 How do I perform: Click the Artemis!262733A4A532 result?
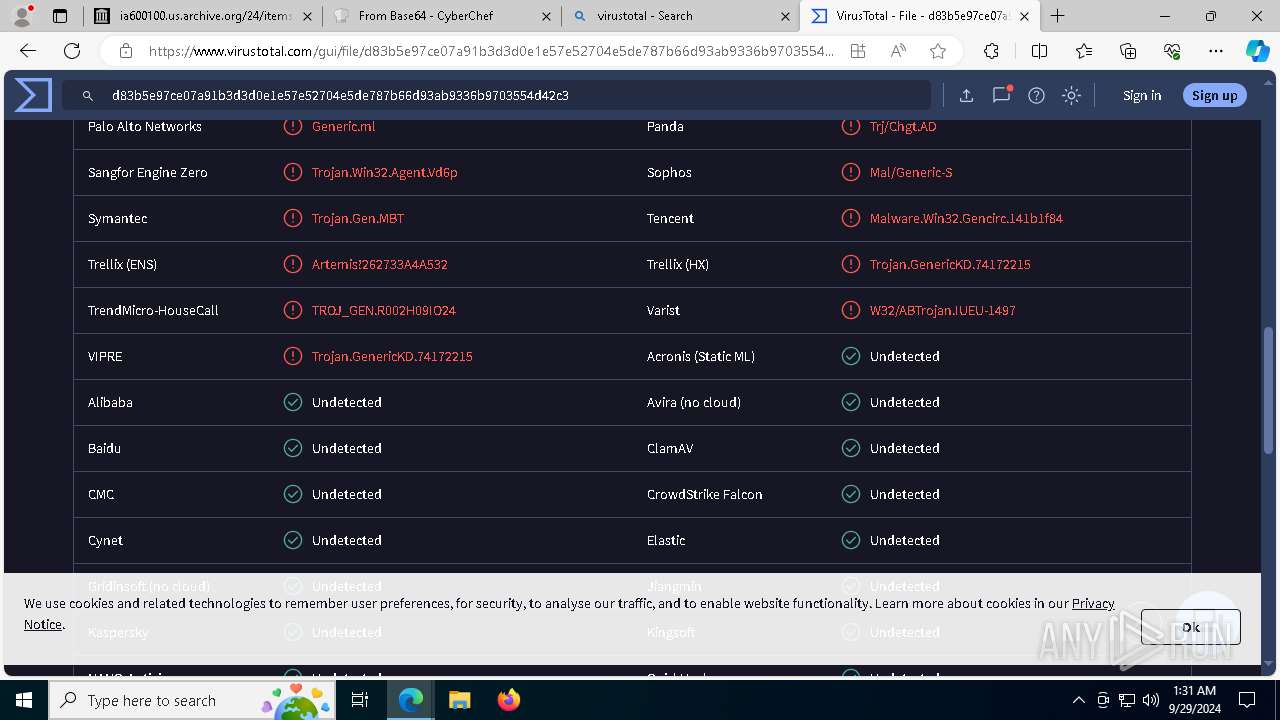point(379,264)
